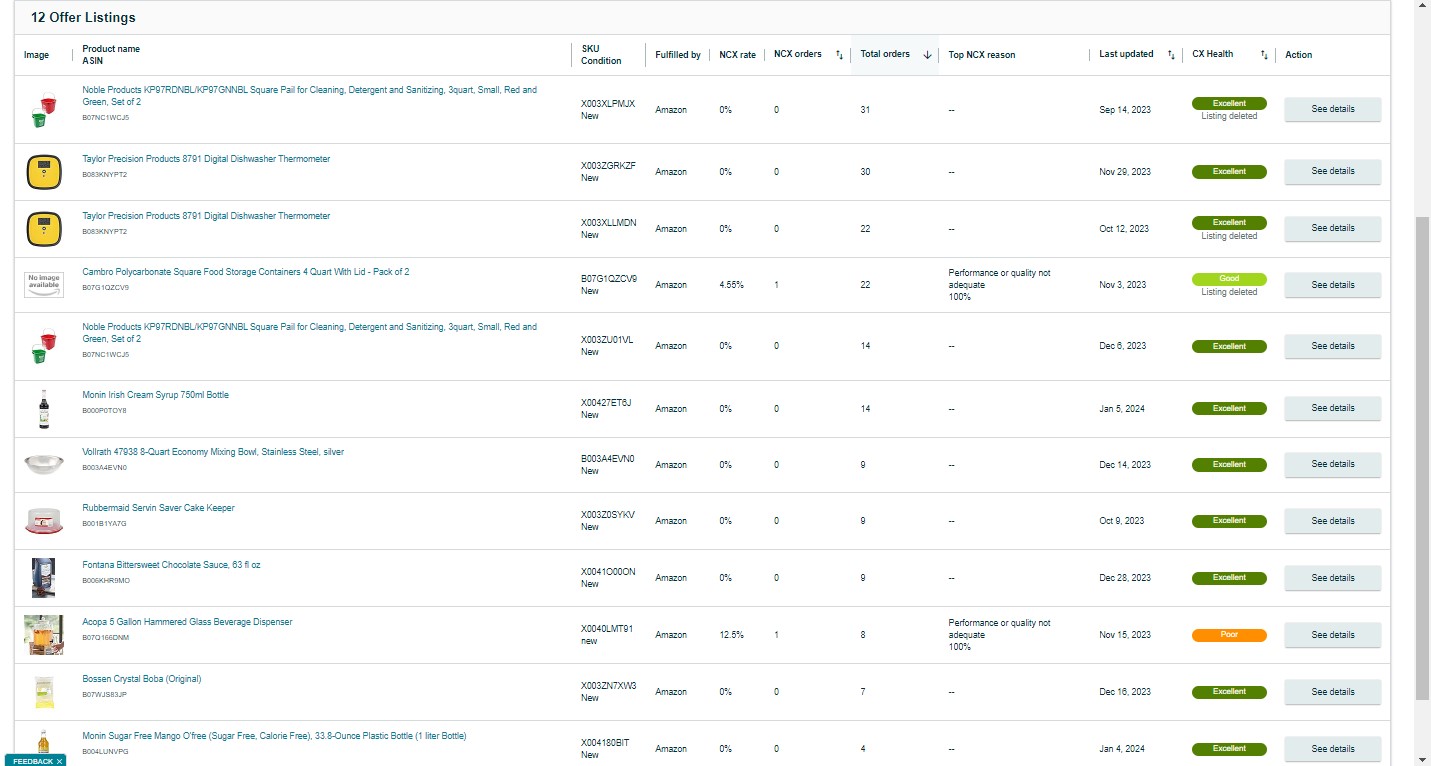Open Taylor Thermometer listing with SKU X003XLLMDN
1431x766 pixels.
tap(206, 216)
